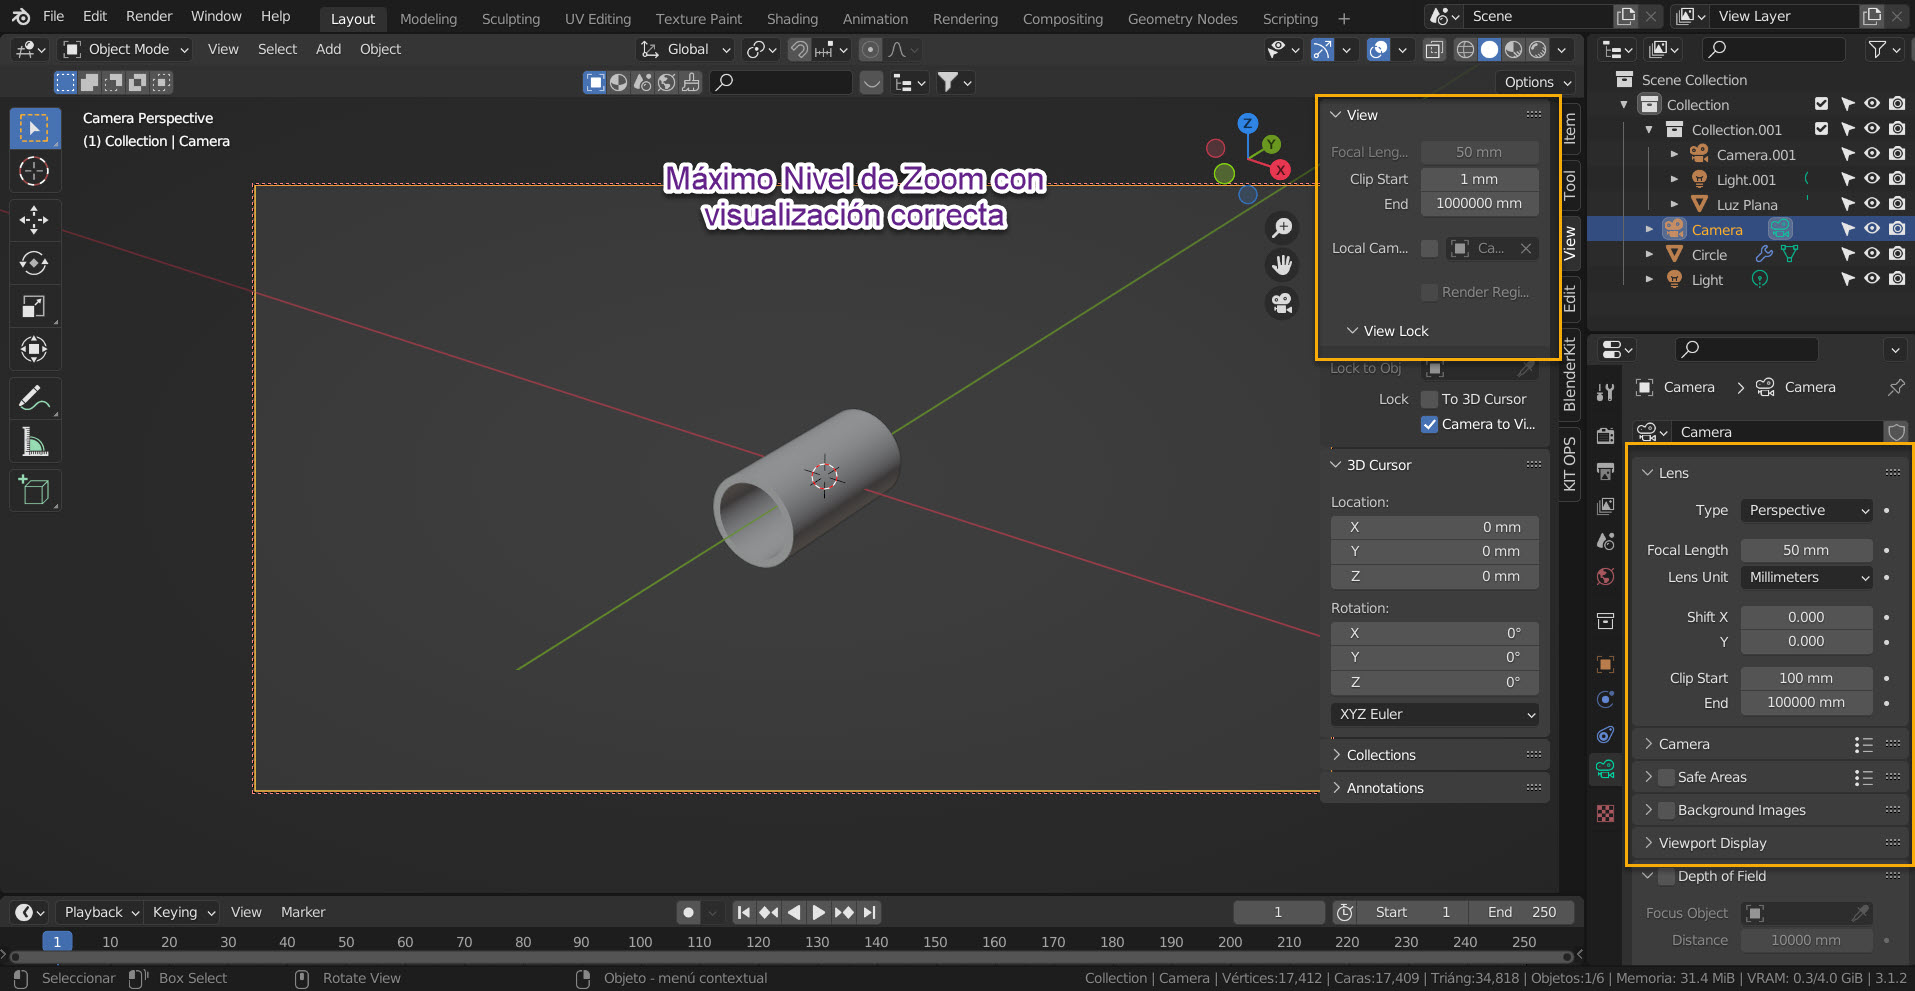
Task: Enable the Safe Areas checkbox
Action: pyautogui.click(x=1667, y=777)
